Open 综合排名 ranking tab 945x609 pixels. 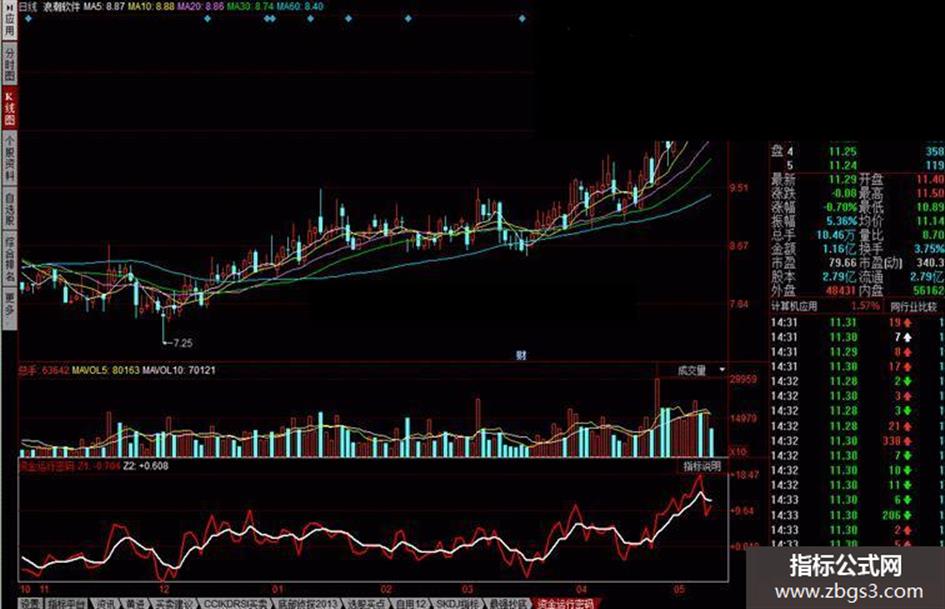(9, 259)
